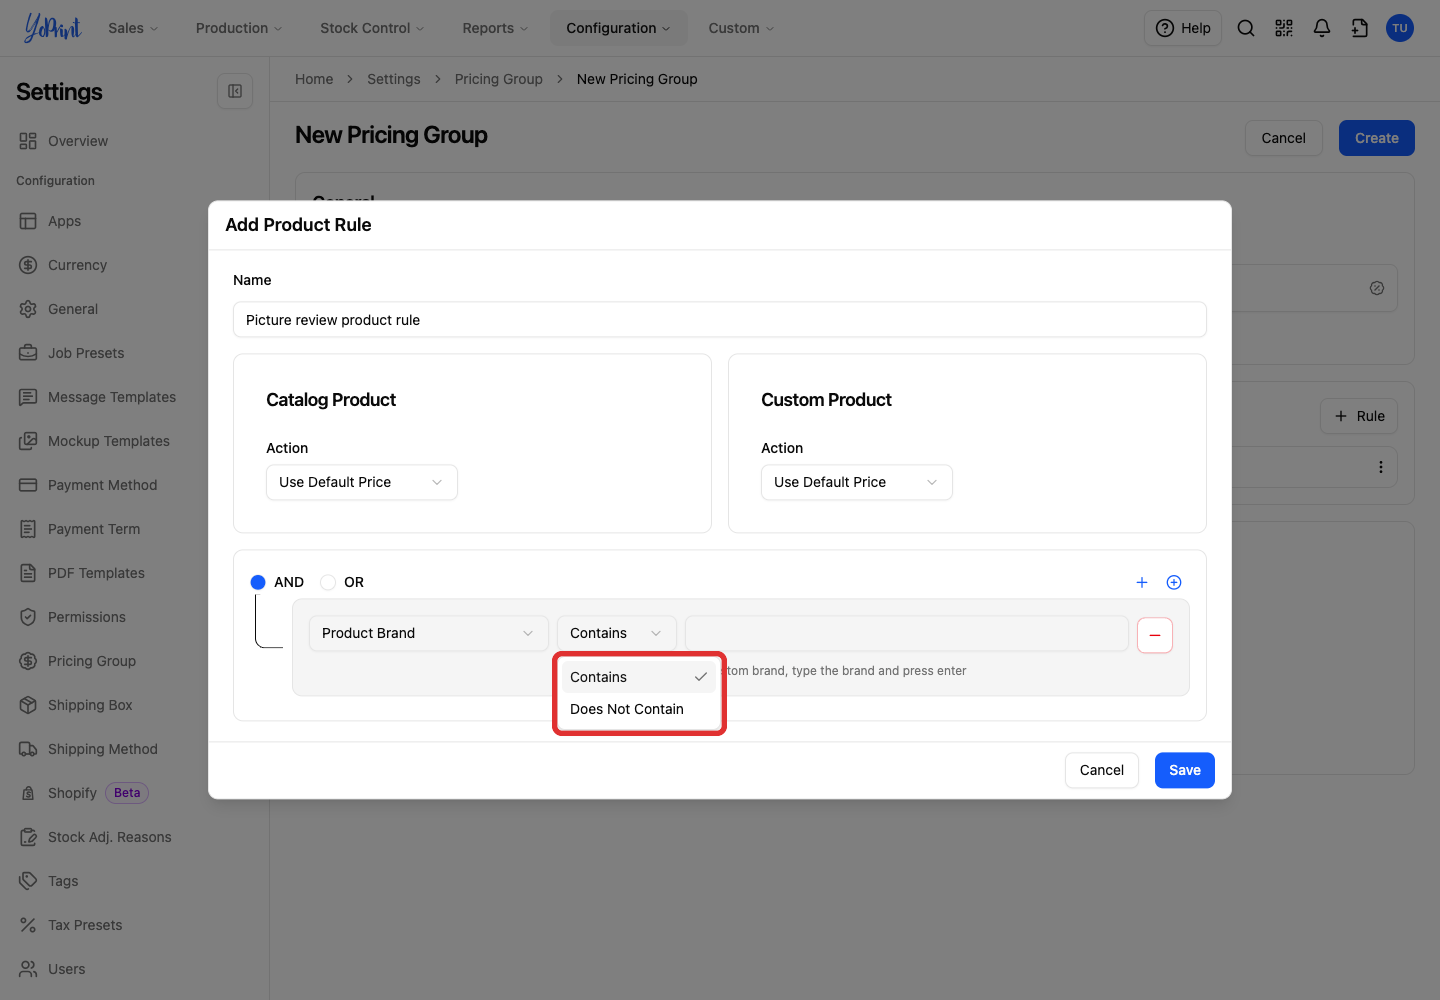
Task: Open the QR code scanner icon
Action: [1284, 28]
